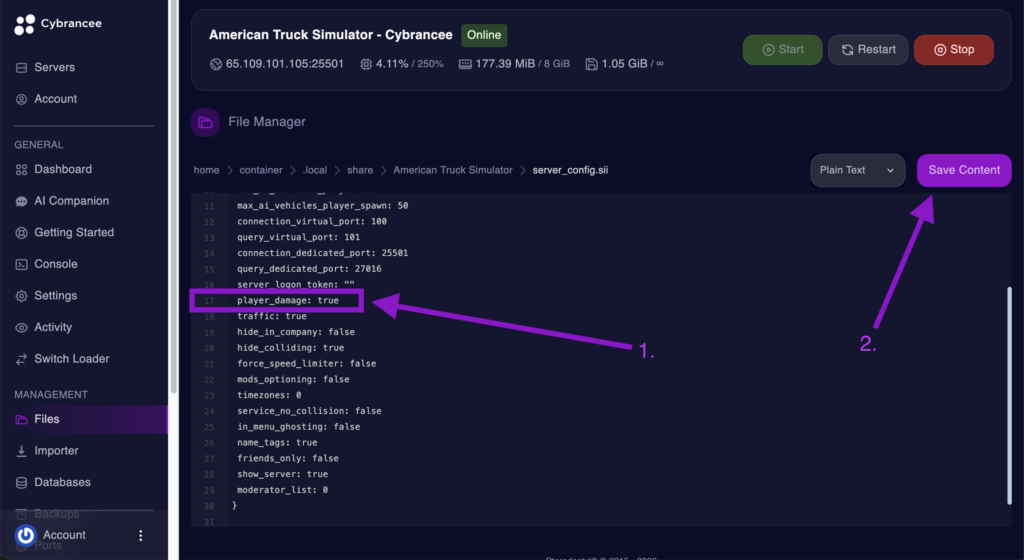
Task: Click the AI Companion chat icon
Action: click(22, 201)
